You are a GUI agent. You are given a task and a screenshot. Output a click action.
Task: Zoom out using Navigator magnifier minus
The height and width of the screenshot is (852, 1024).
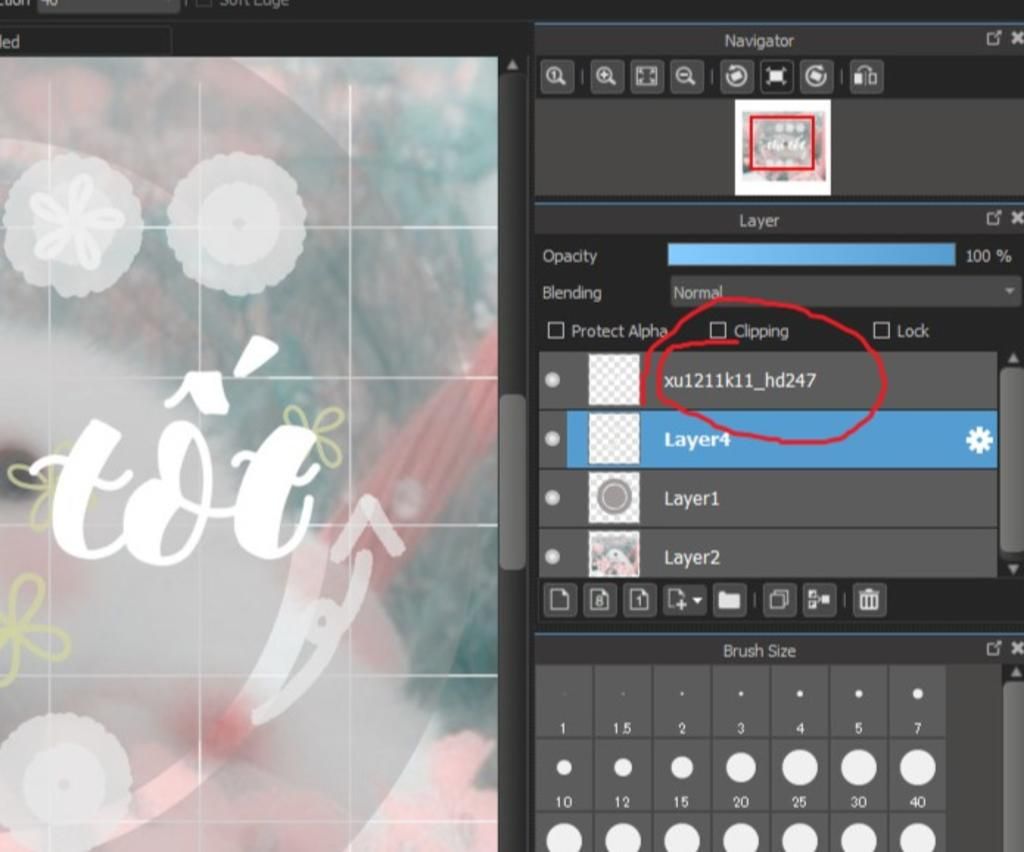click(686, 76)
